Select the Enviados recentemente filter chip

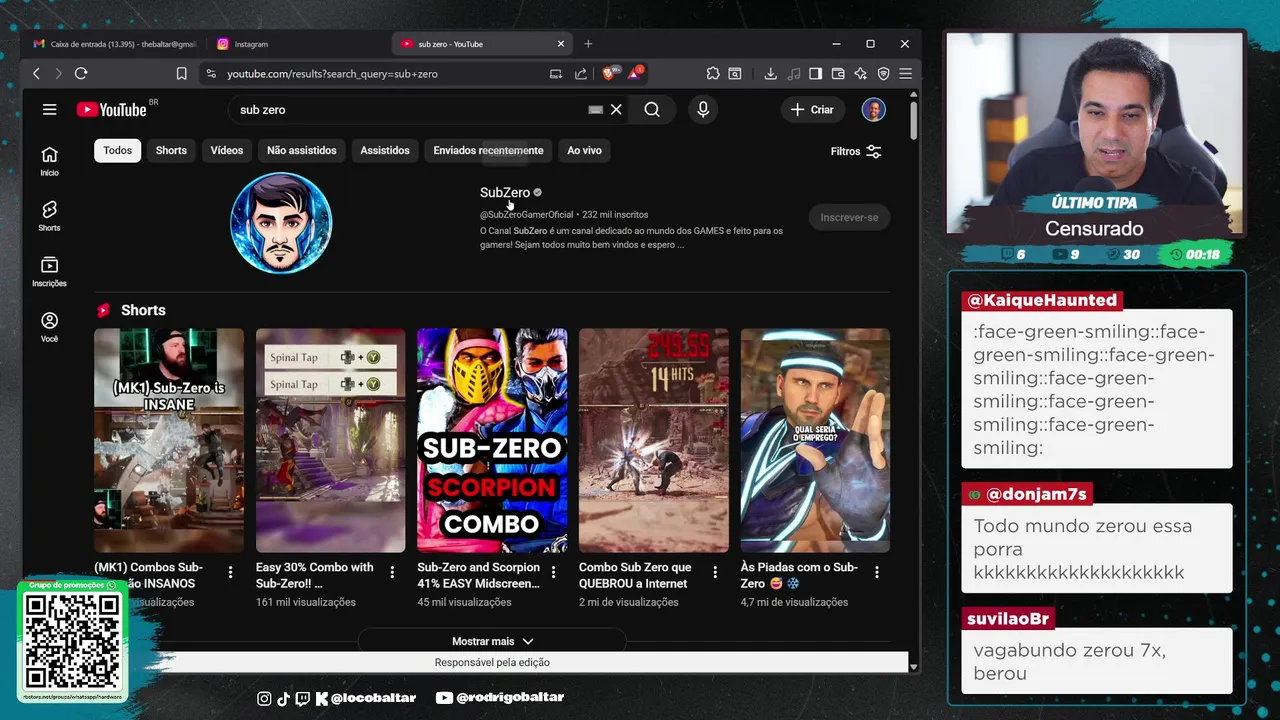(488, 150)
